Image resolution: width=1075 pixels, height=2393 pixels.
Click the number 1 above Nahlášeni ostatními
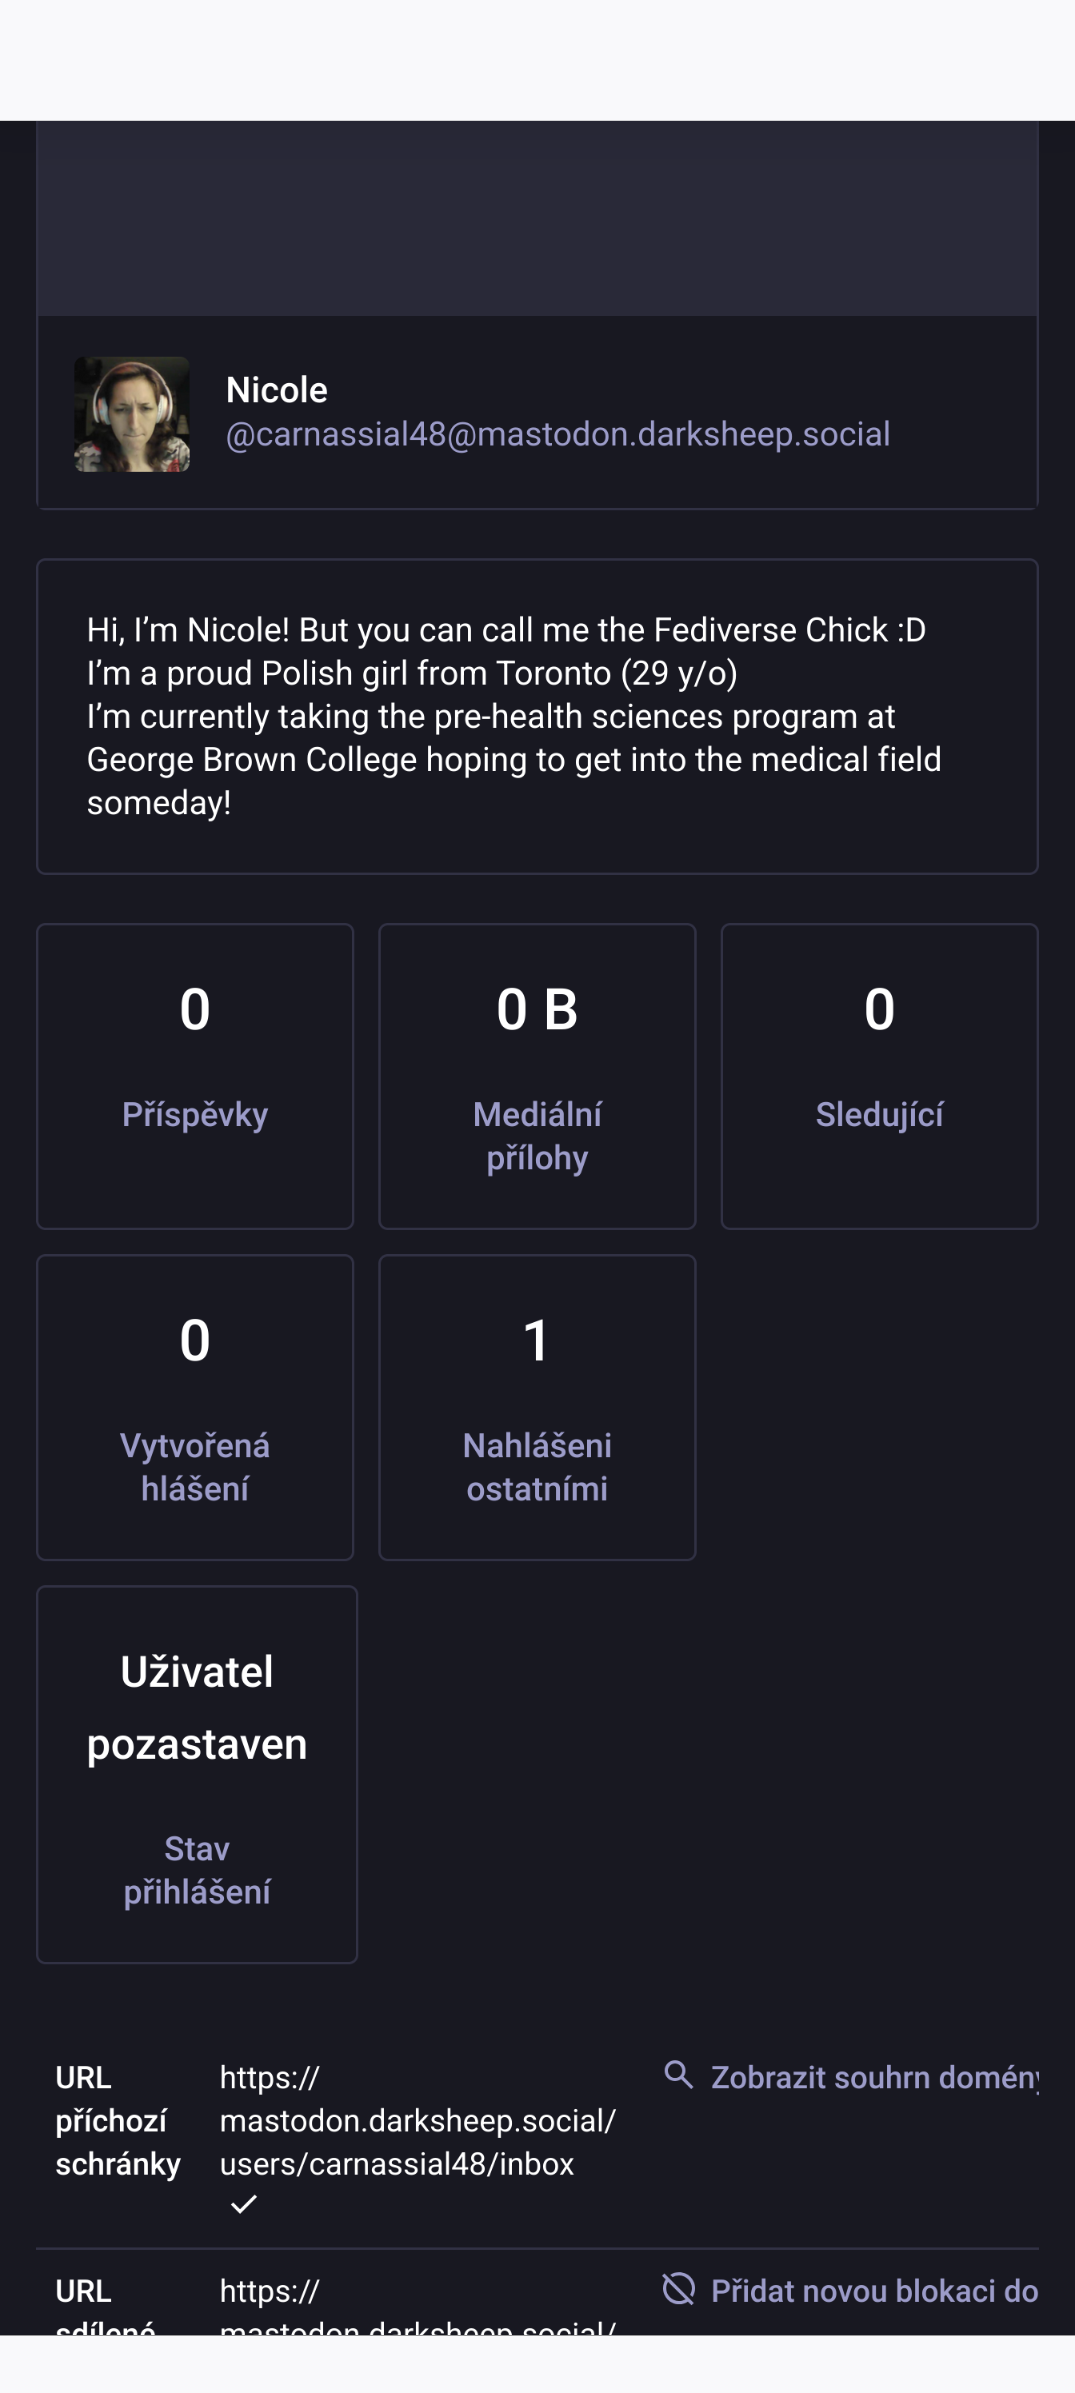pos(537,1340)
